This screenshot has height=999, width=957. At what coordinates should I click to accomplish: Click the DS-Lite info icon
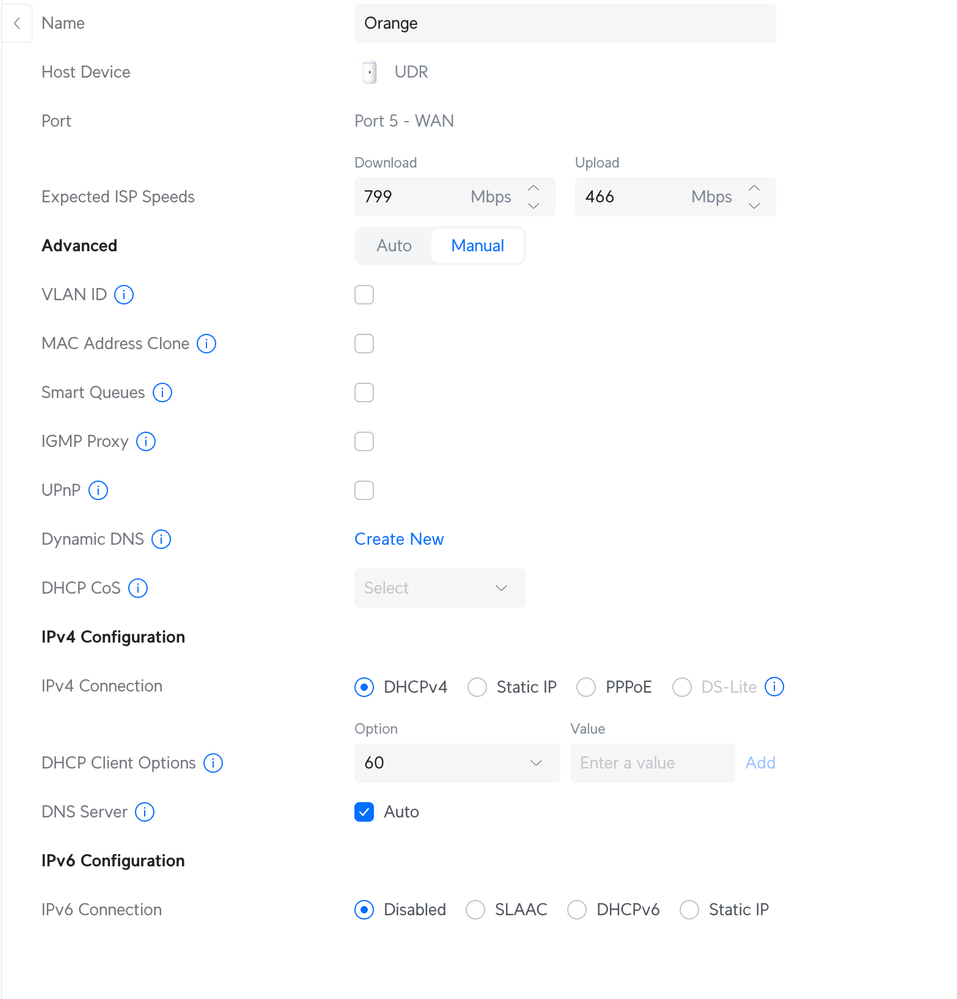[774, 687]
